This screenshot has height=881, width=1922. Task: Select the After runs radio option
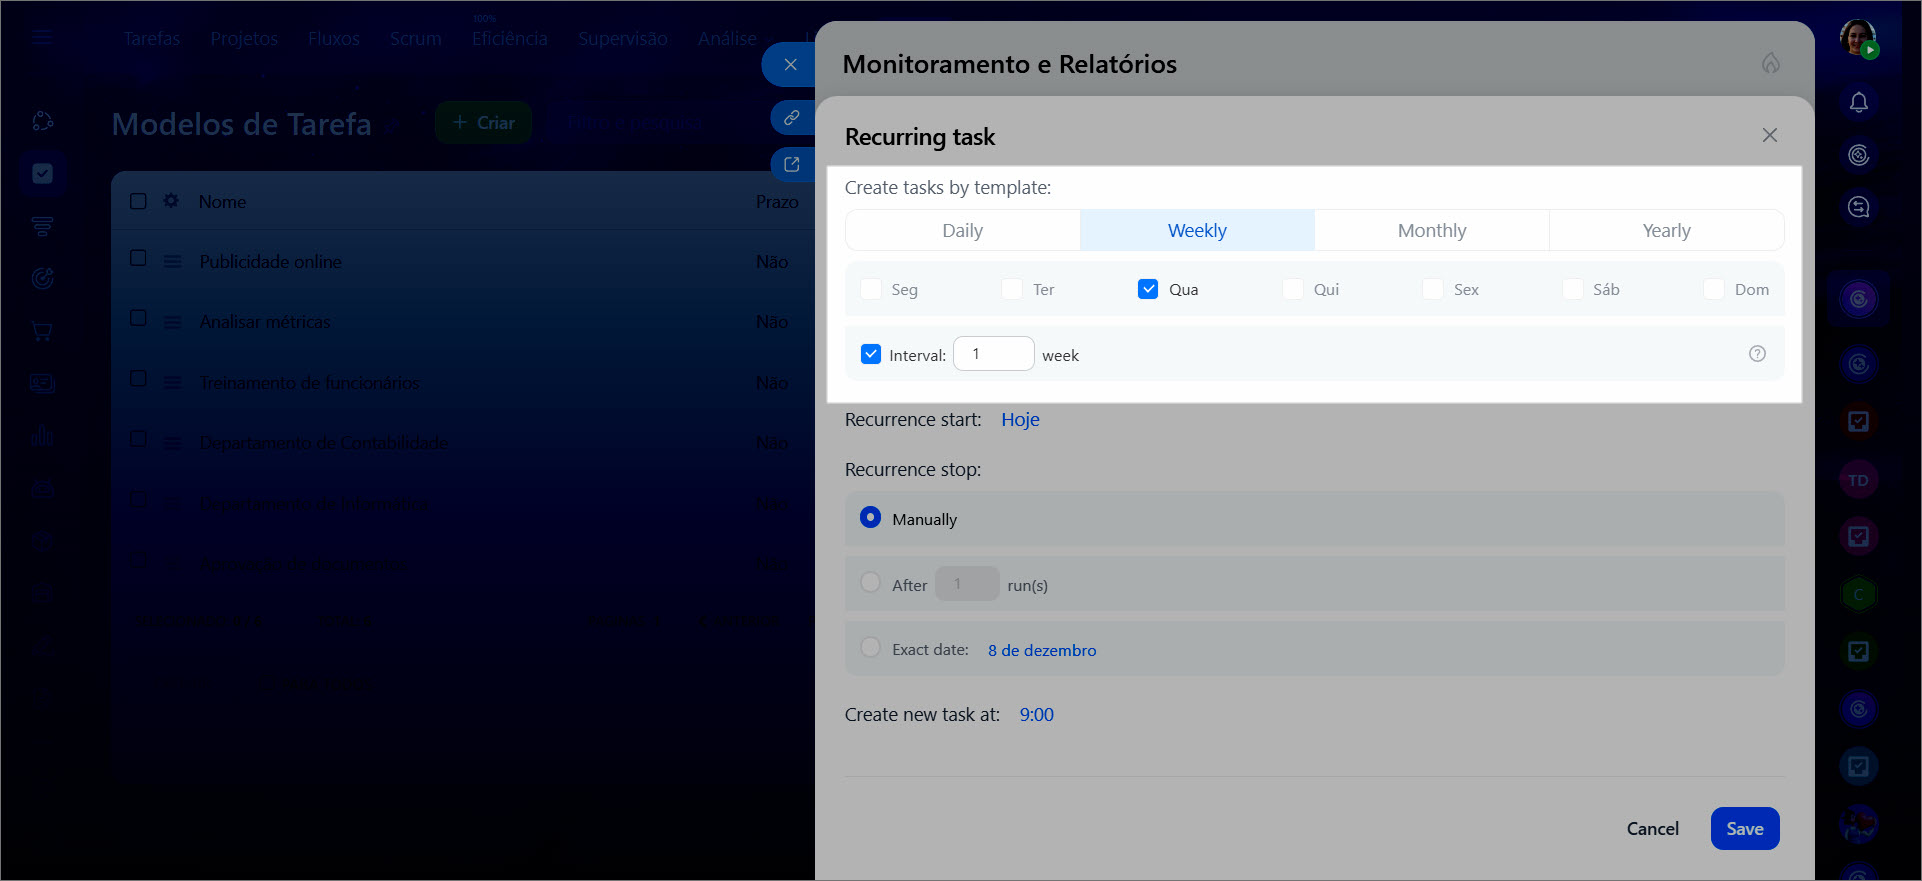pyautogui.click(x=871, y=583)
